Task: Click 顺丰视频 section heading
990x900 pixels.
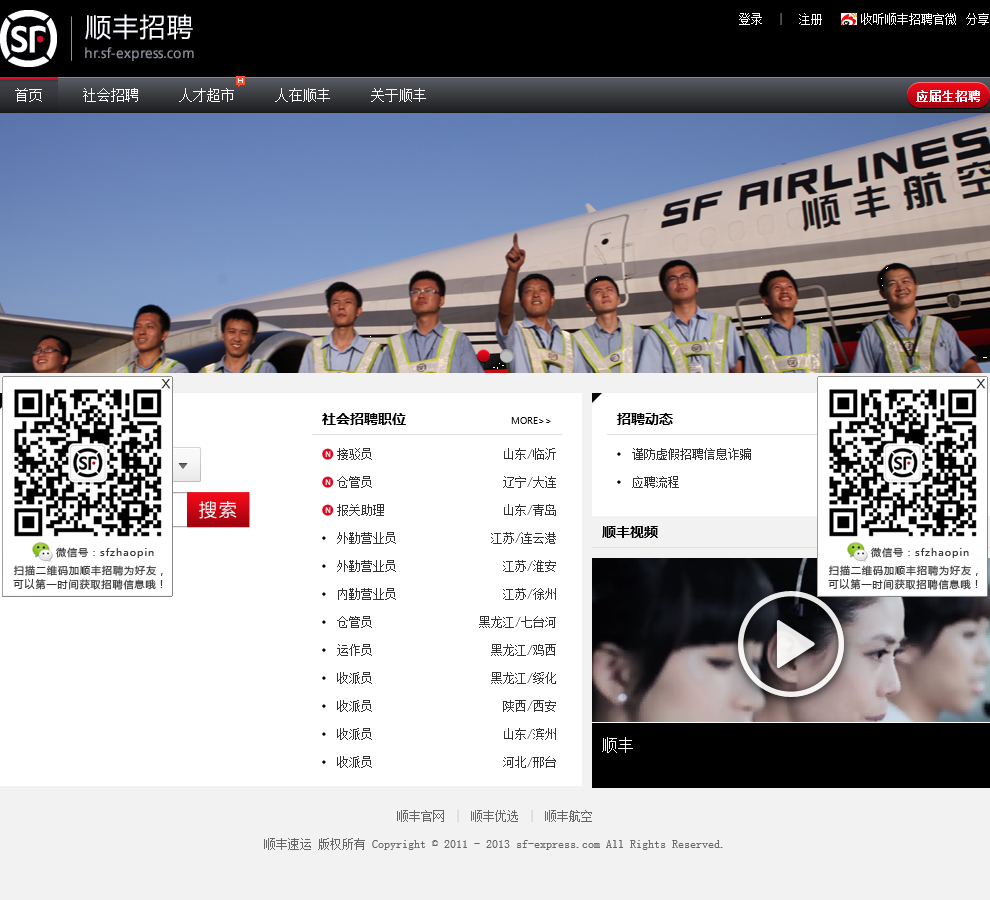Action: pyautogui.click(x=629, y=532)
